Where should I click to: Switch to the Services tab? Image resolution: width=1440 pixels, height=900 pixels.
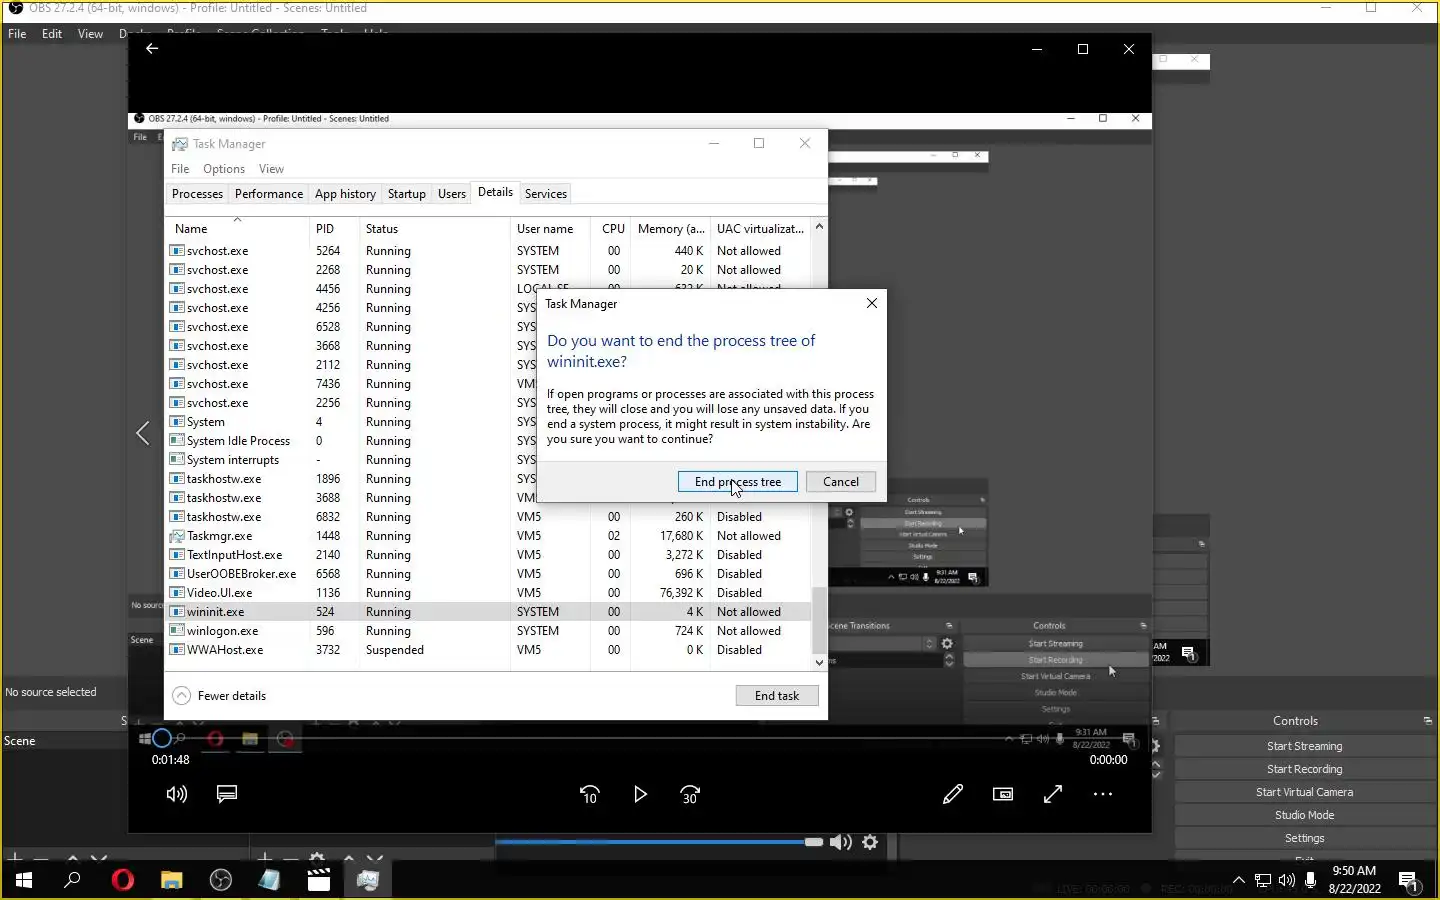coord(546,194)
